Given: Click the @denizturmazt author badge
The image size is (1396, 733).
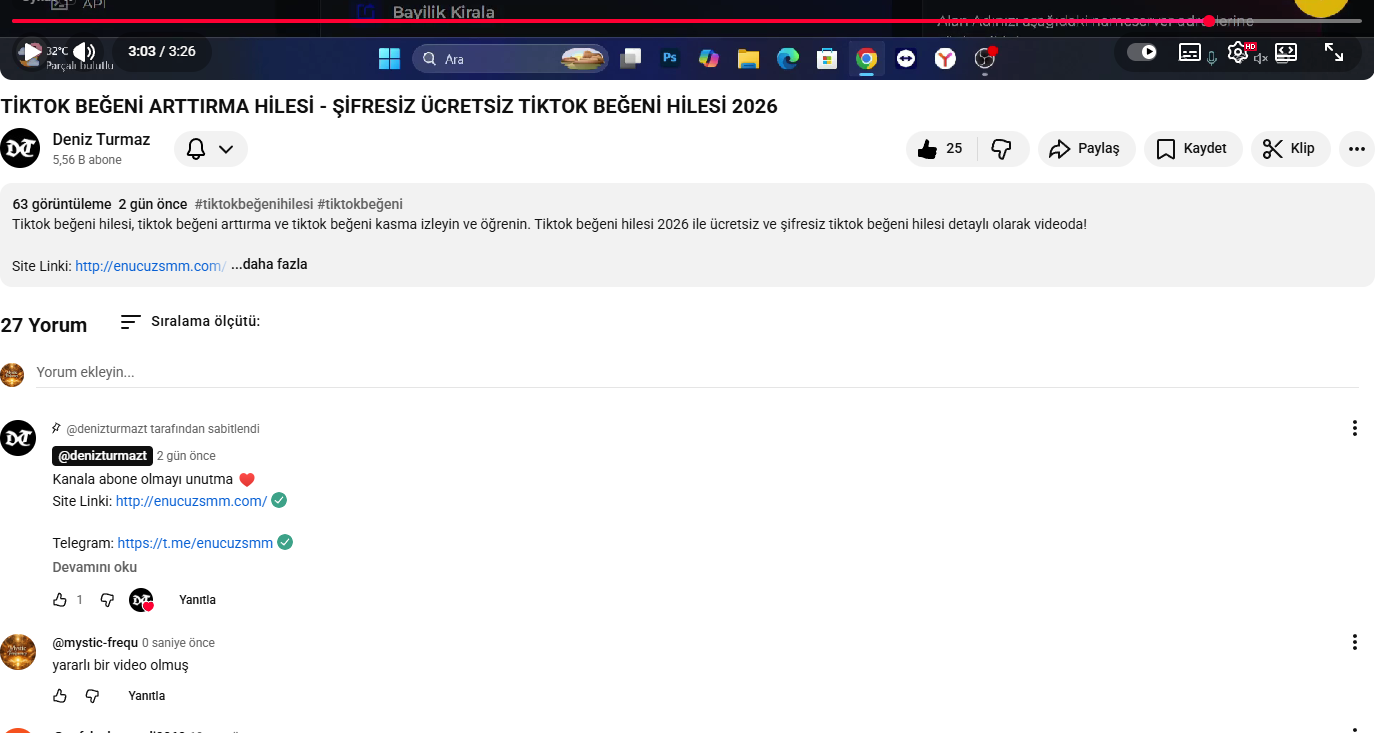Looking at the screenshot, I should 102,456.
